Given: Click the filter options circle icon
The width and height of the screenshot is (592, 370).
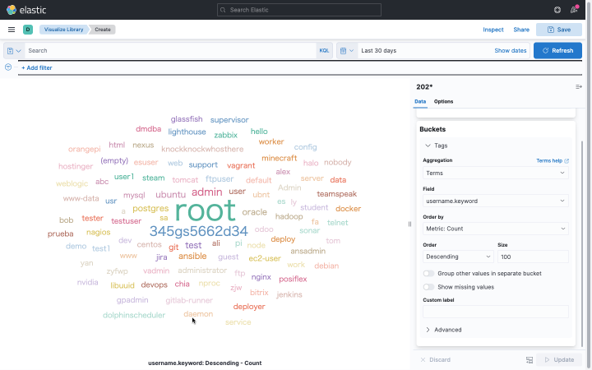Looking at the screenshot, I should [8, 67].
